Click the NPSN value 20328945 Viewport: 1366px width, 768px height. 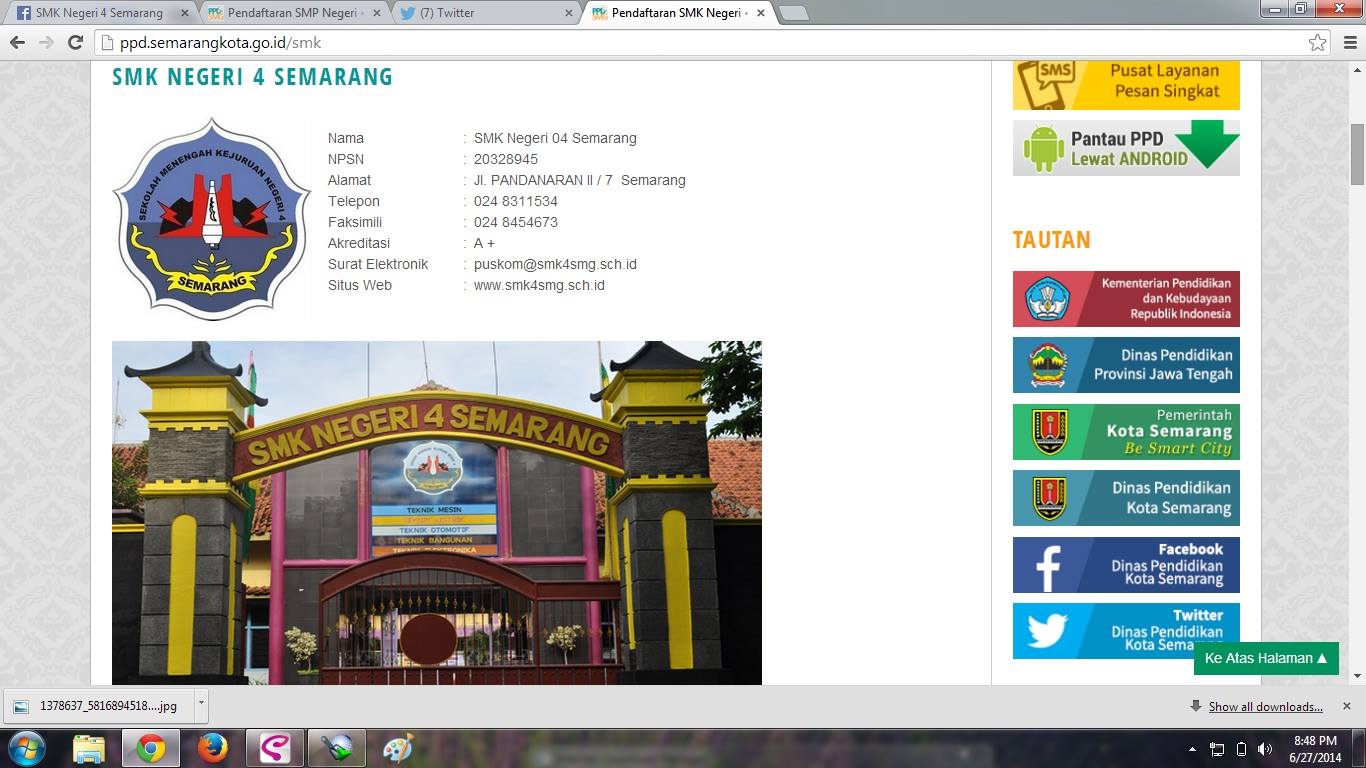pos(506,159)
